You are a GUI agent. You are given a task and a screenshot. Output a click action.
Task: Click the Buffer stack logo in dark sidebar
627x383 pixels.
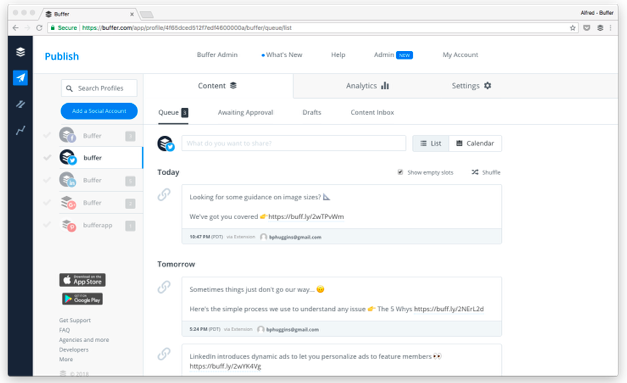(20, 52)
